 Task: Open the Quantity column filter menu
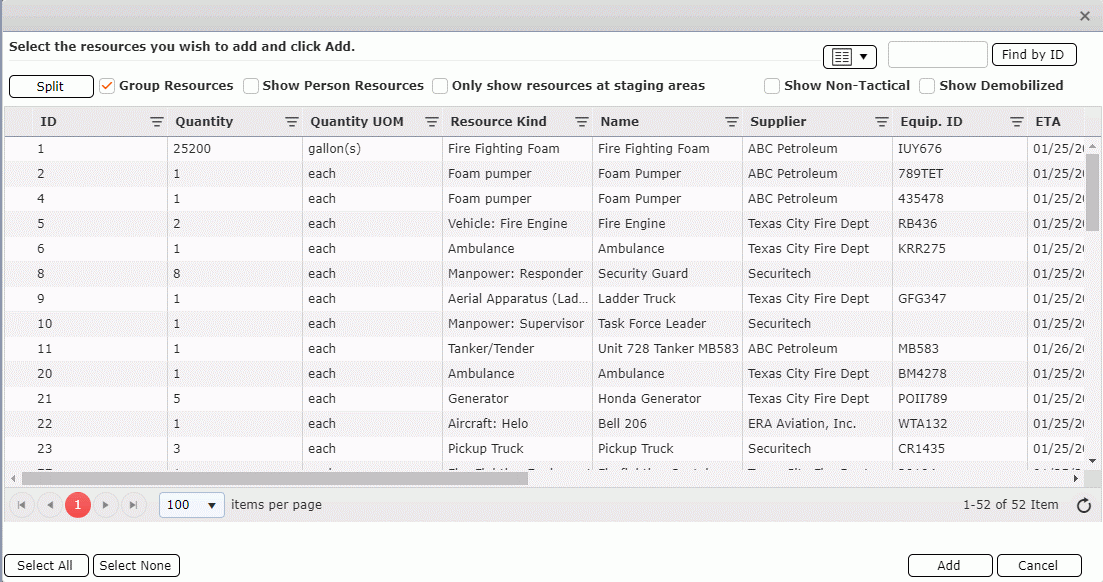pos(292,122)
